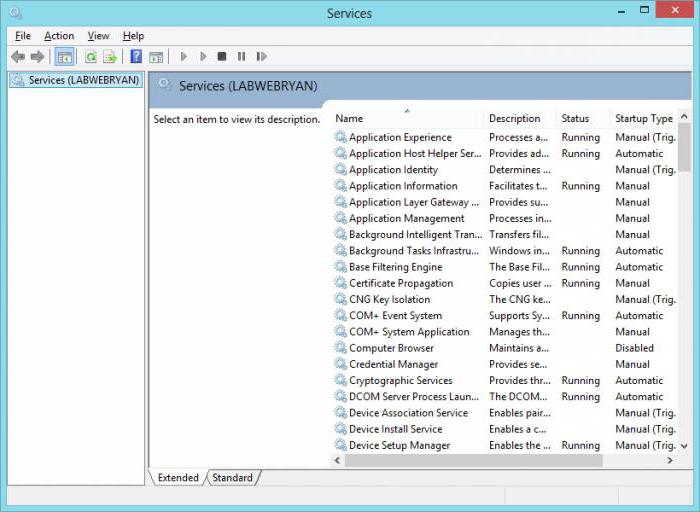
Task: Open the File menu
Action: coord(23,36)
